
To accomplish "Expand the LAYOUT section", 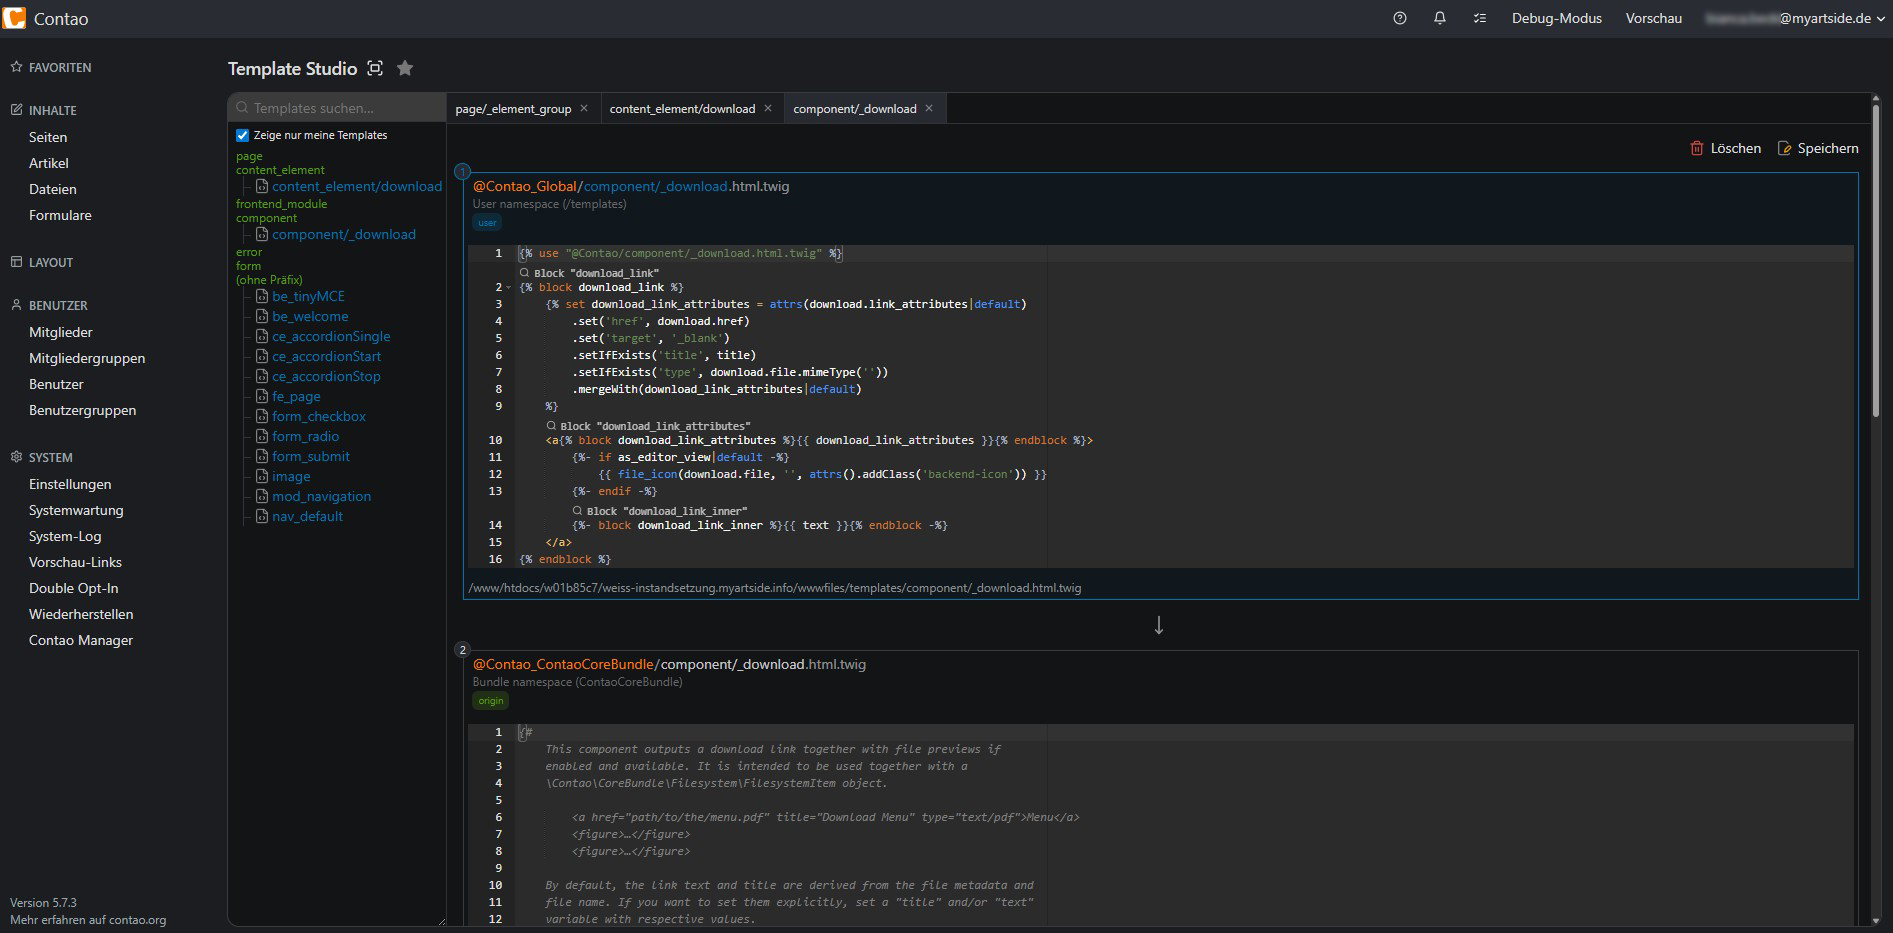I will click(42, 262).
